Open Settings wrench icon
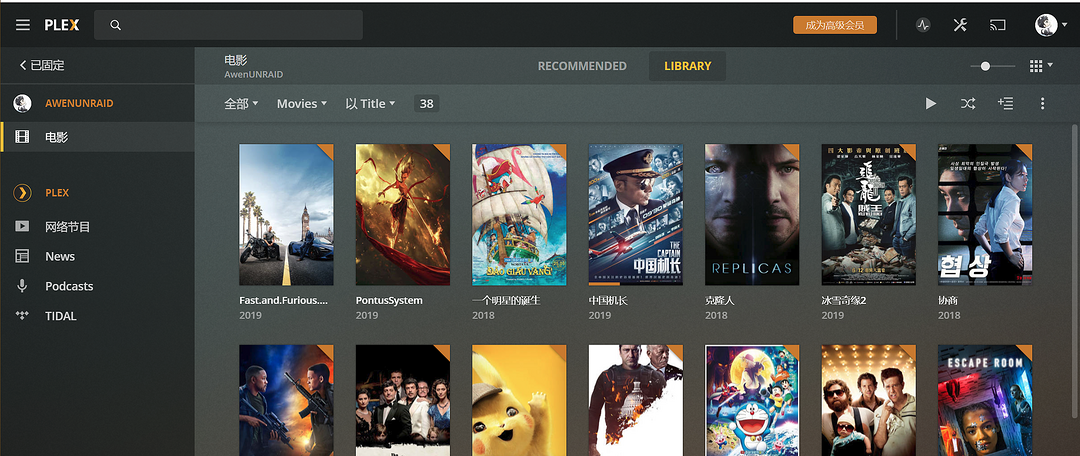This screenshot has height=456, width=1080. pyautogui.click(x=960, y=25)
